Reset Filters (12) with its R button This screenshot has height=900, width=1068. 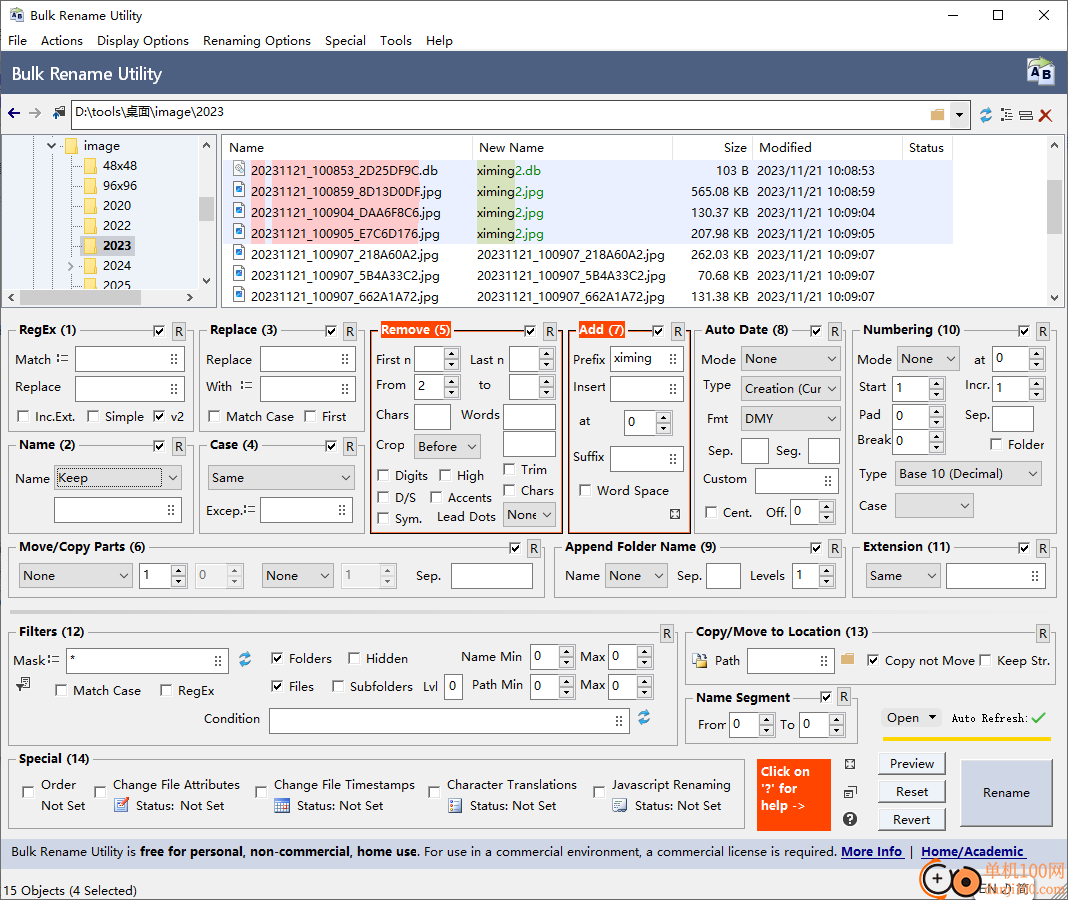click(x=667, y=634)
